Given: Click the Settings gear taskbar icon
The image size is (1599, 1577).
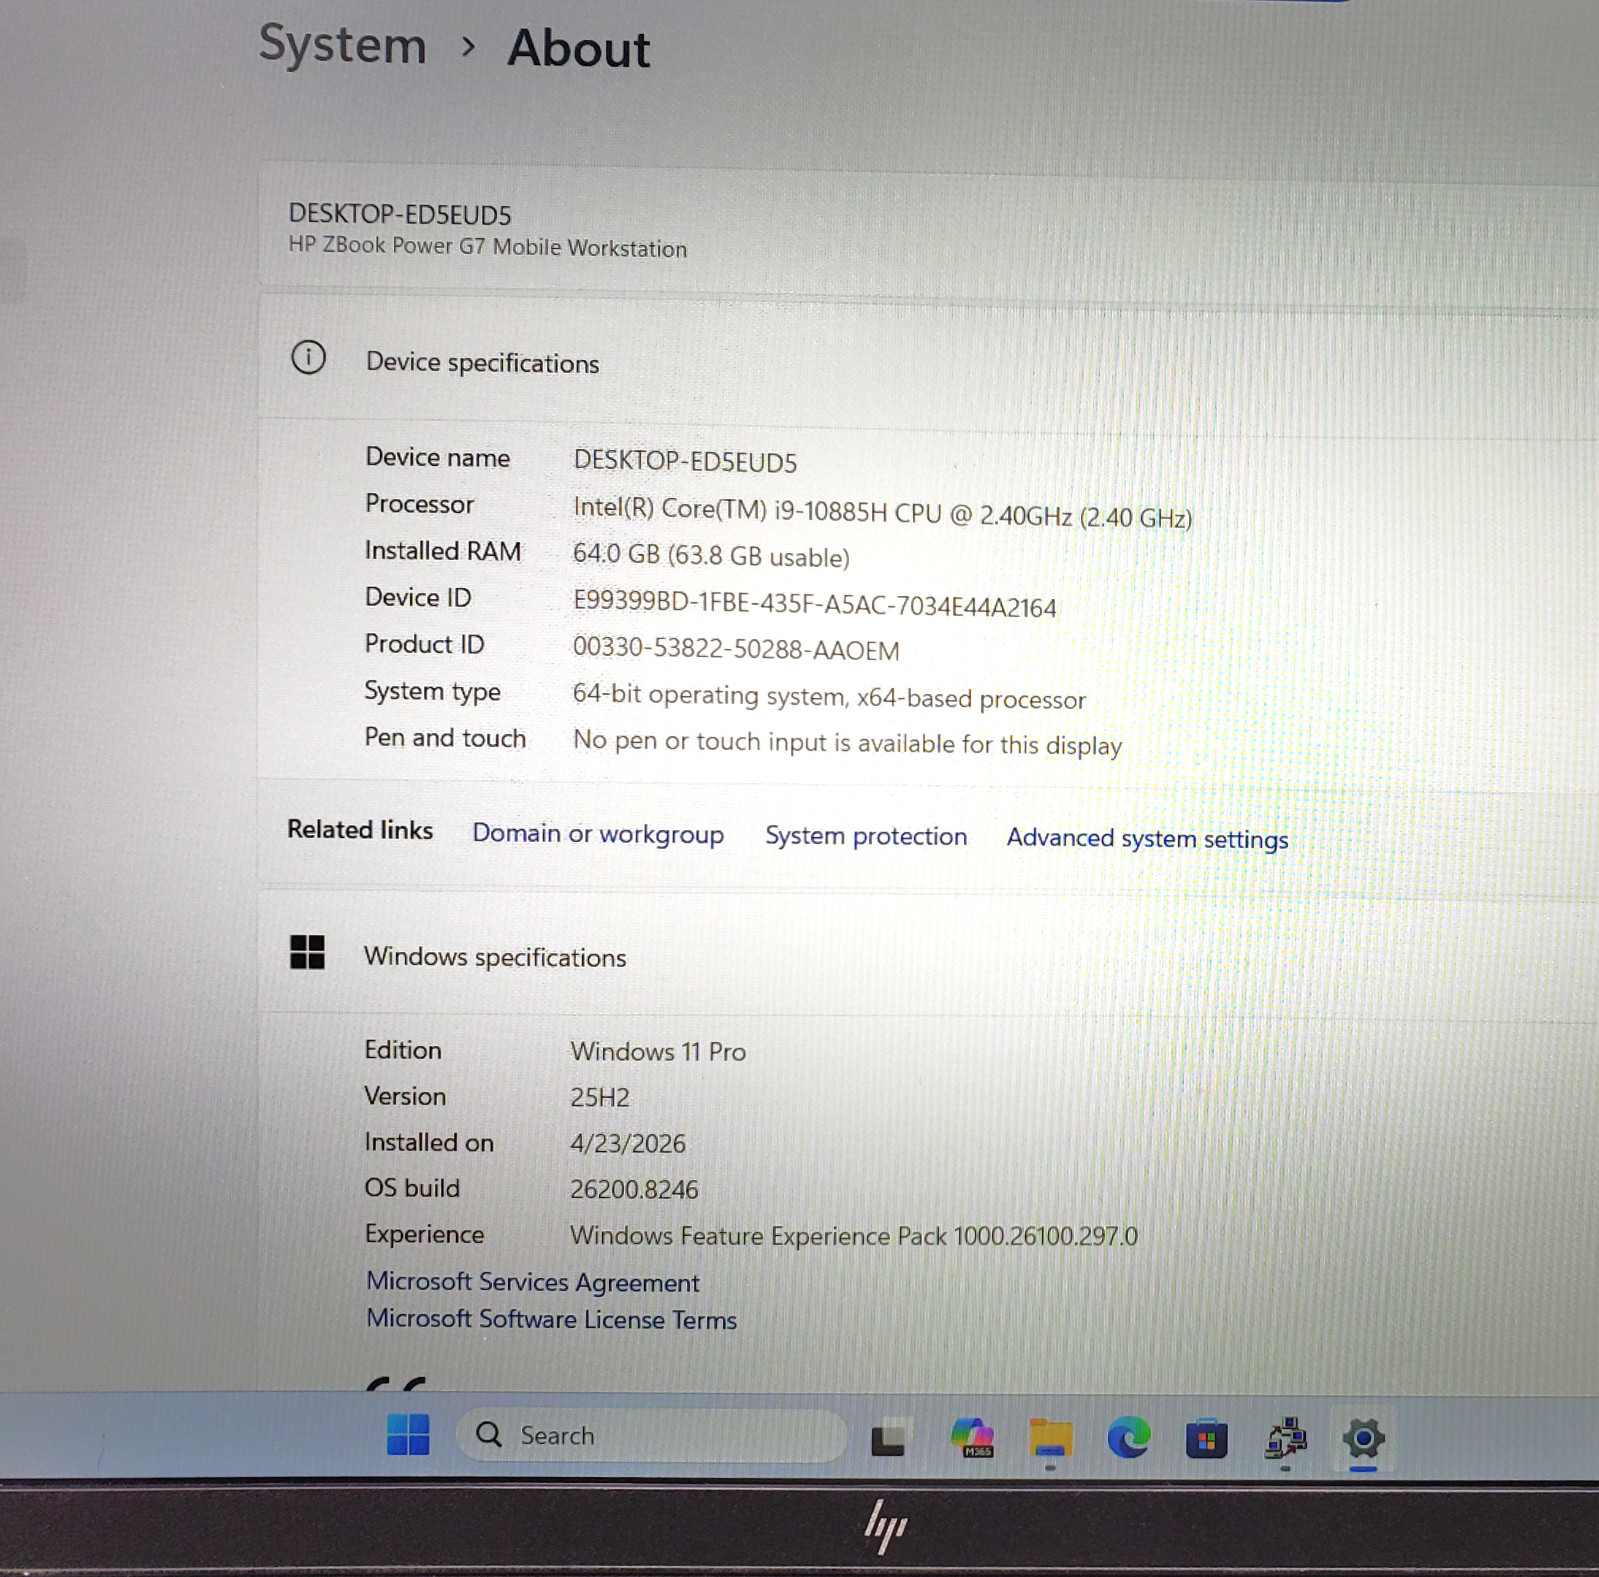Looking at the screenshot, I should click(x=1363, y=1439).
